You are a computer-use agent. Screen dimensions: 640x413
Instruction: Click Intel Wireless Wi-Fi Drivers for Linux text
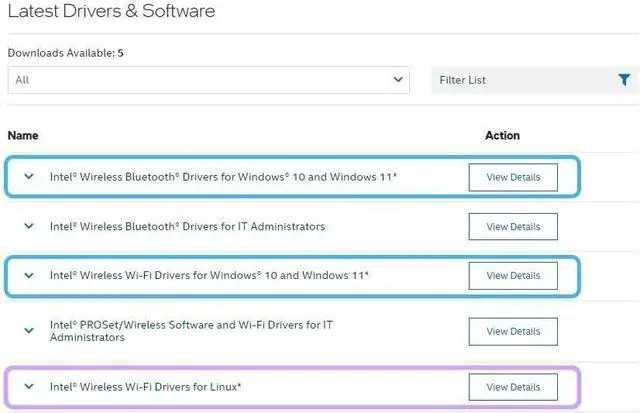(x=145, y=387)
